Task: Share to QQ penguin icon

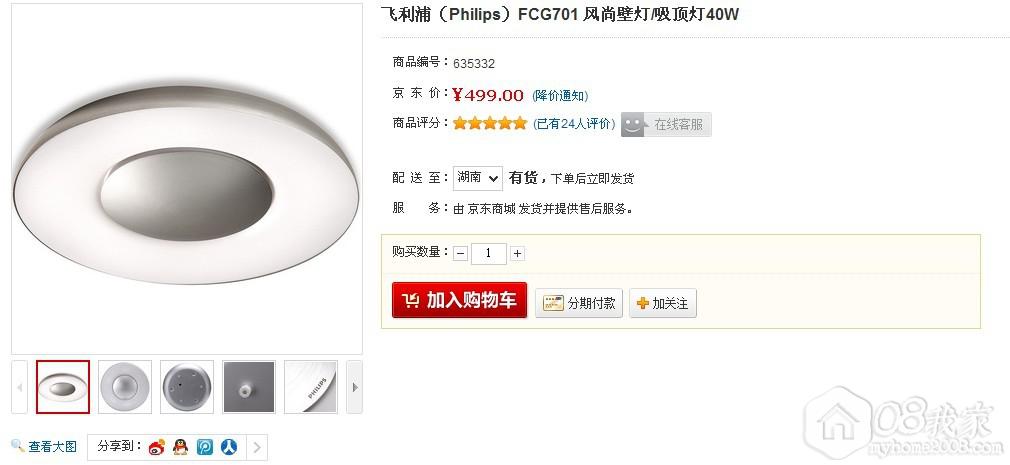Action: pos(181,446)
